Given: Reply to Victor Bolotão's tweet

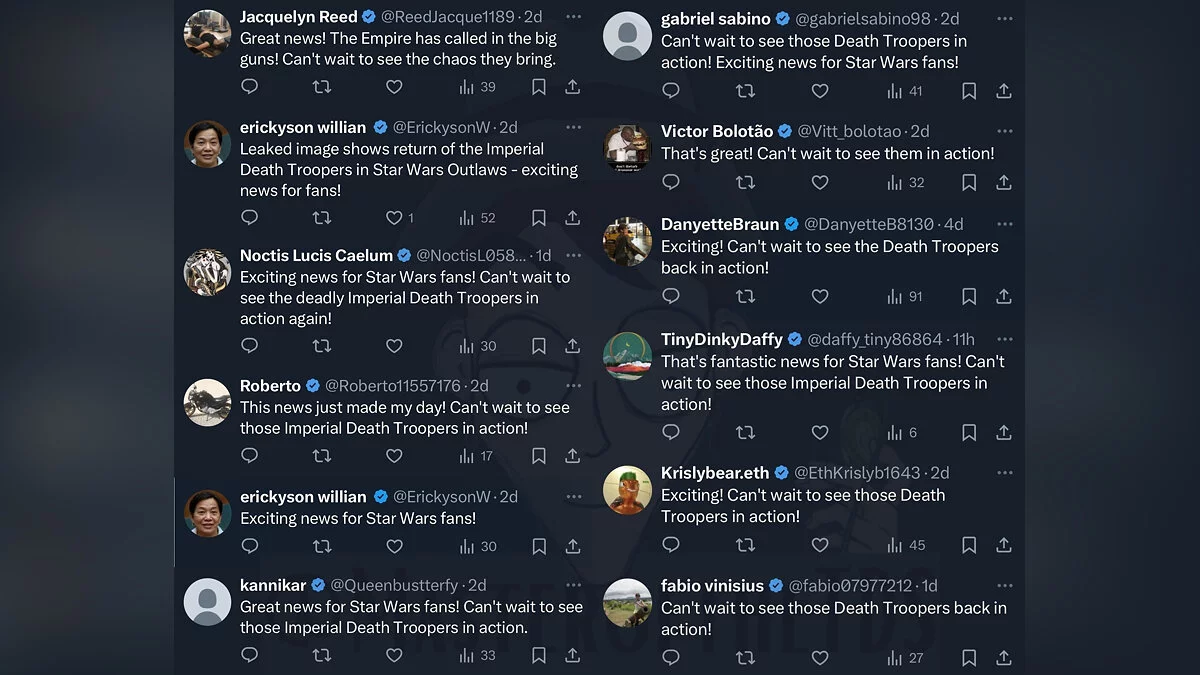Looking at the screenshot, I should pyautogui.click(x=671, y=182).
